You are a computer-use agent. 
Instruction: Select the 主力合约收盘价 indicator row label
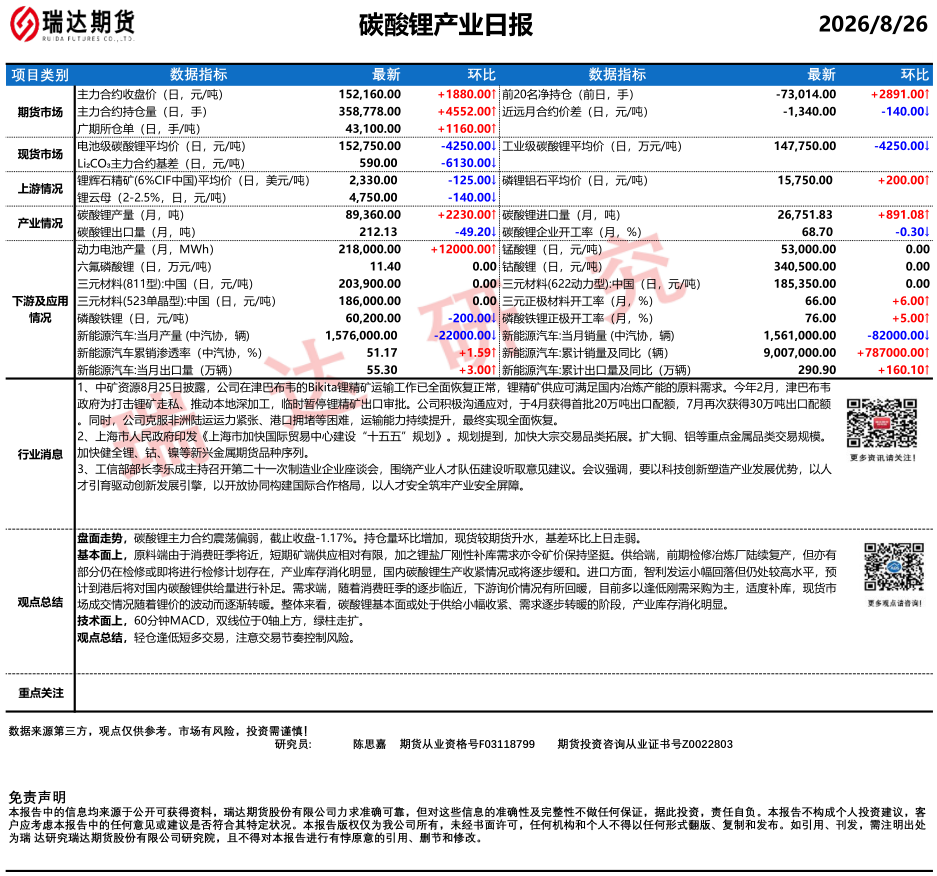click(x=150, y=94)
